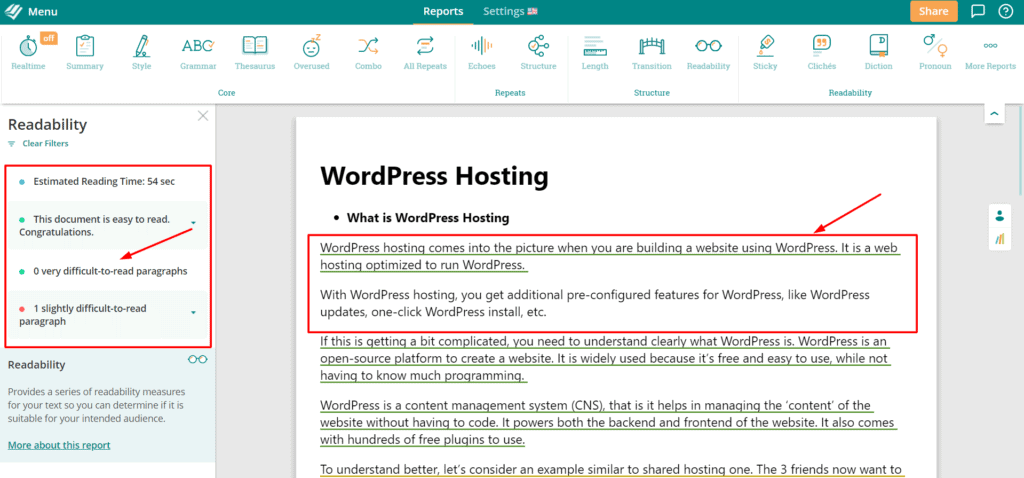Open the Menu in top bar
This screenshot has width=1024, height=478.
(30, 12)
